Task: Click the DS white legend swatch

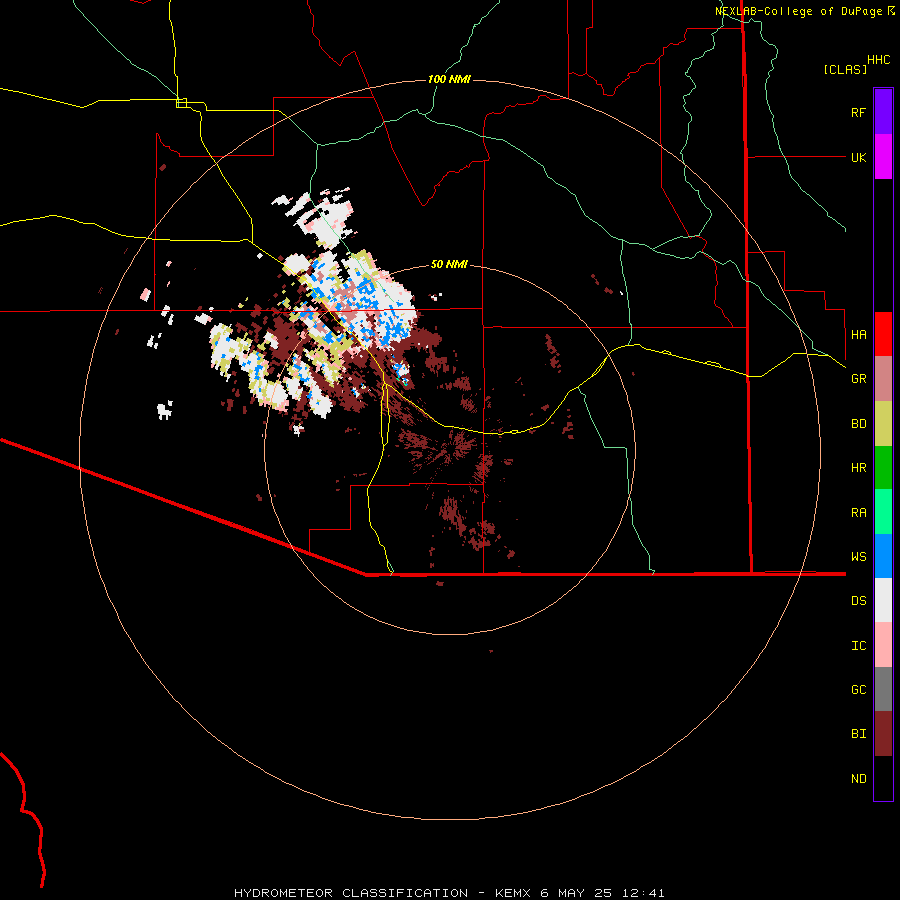Action: tap(883, 600)
